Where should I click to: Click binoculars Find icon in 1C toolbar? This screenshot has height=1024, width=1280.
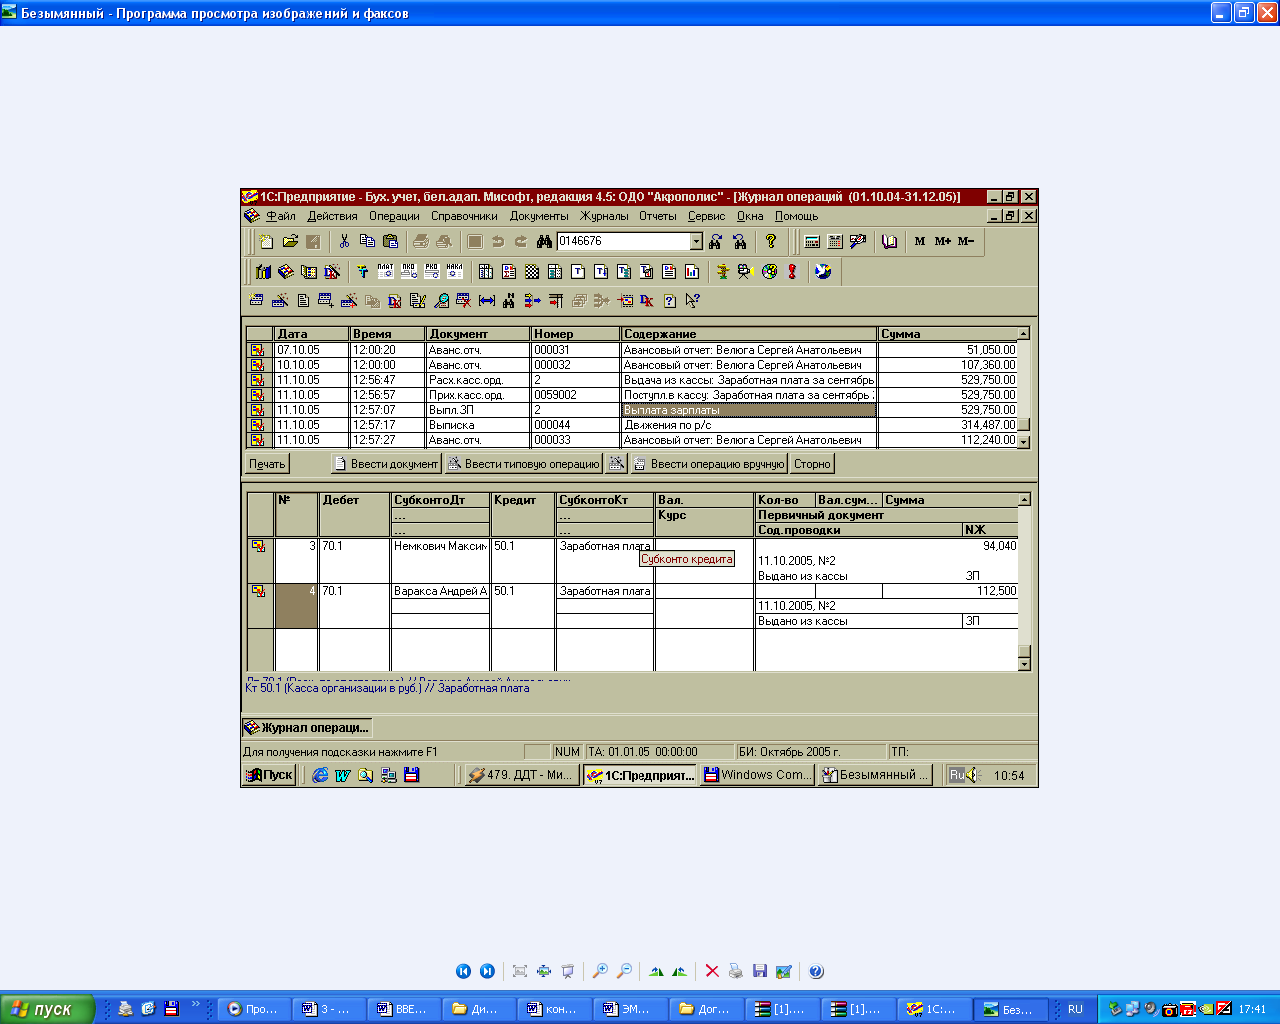click(x=544, y=241)
